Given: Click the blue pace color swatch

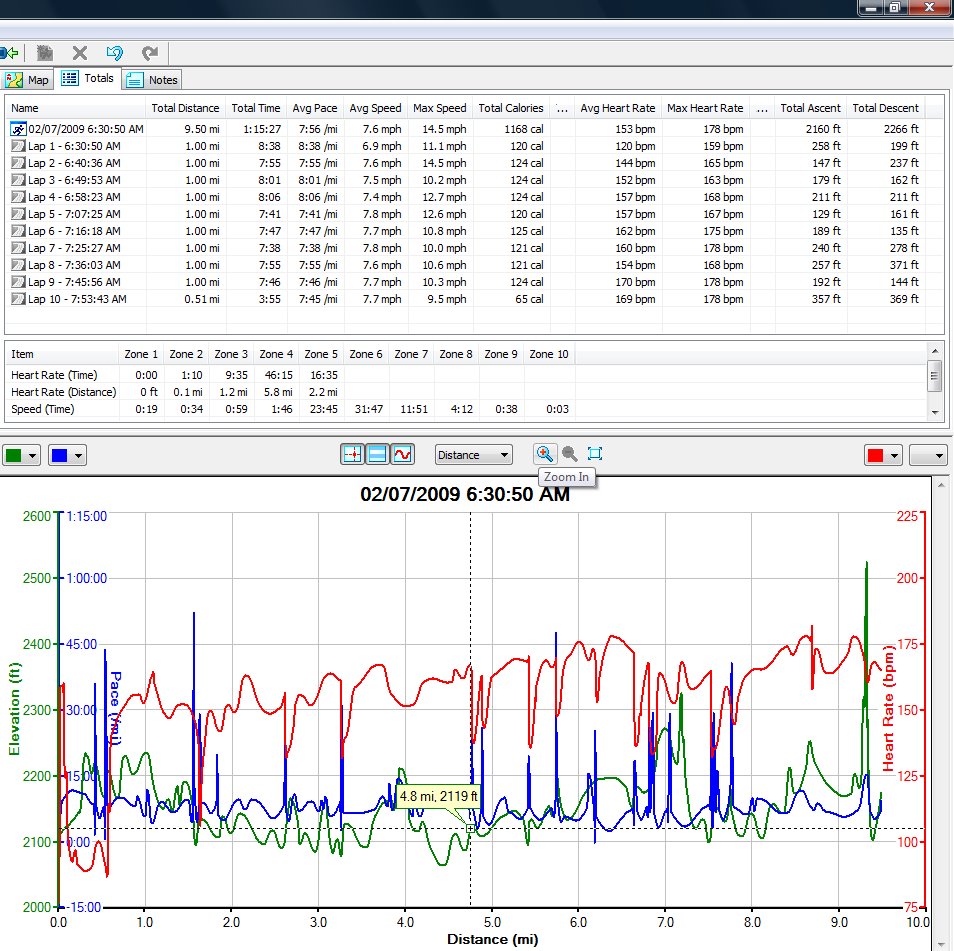Looking at the screenshot, I should point(60,455).
